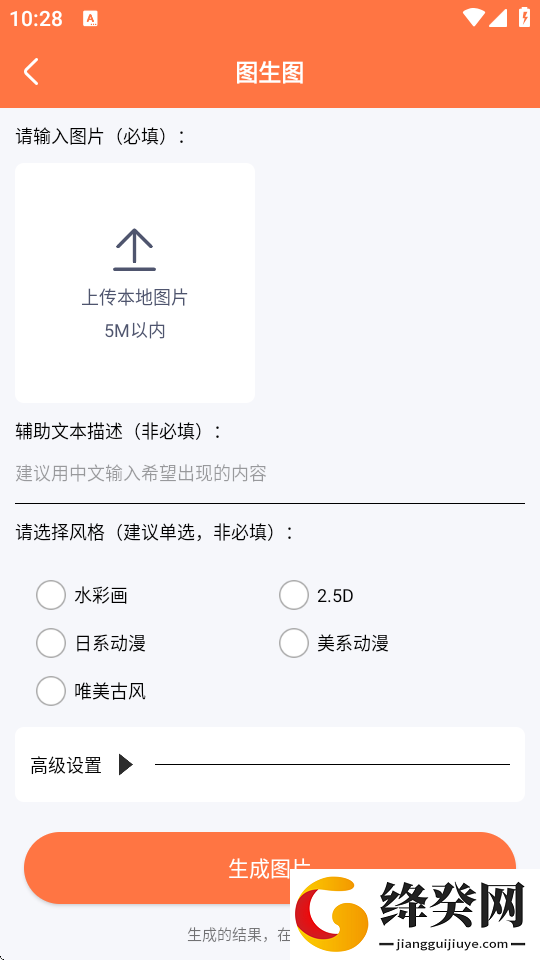The height and width of the screenshot is (960, 540).
Task: Expand 高级设置 with the triangle arrow
Action: point(126,765)
